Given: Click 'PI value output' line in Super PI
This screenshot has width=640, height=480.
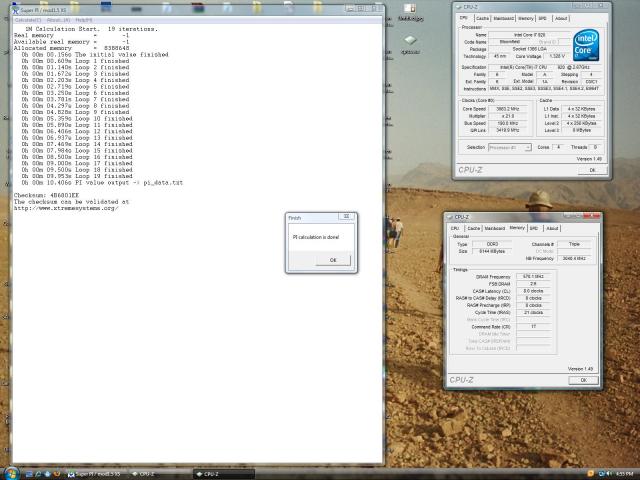Looking at the screenshot, I should pyautogui.click(x=102, y=182).
